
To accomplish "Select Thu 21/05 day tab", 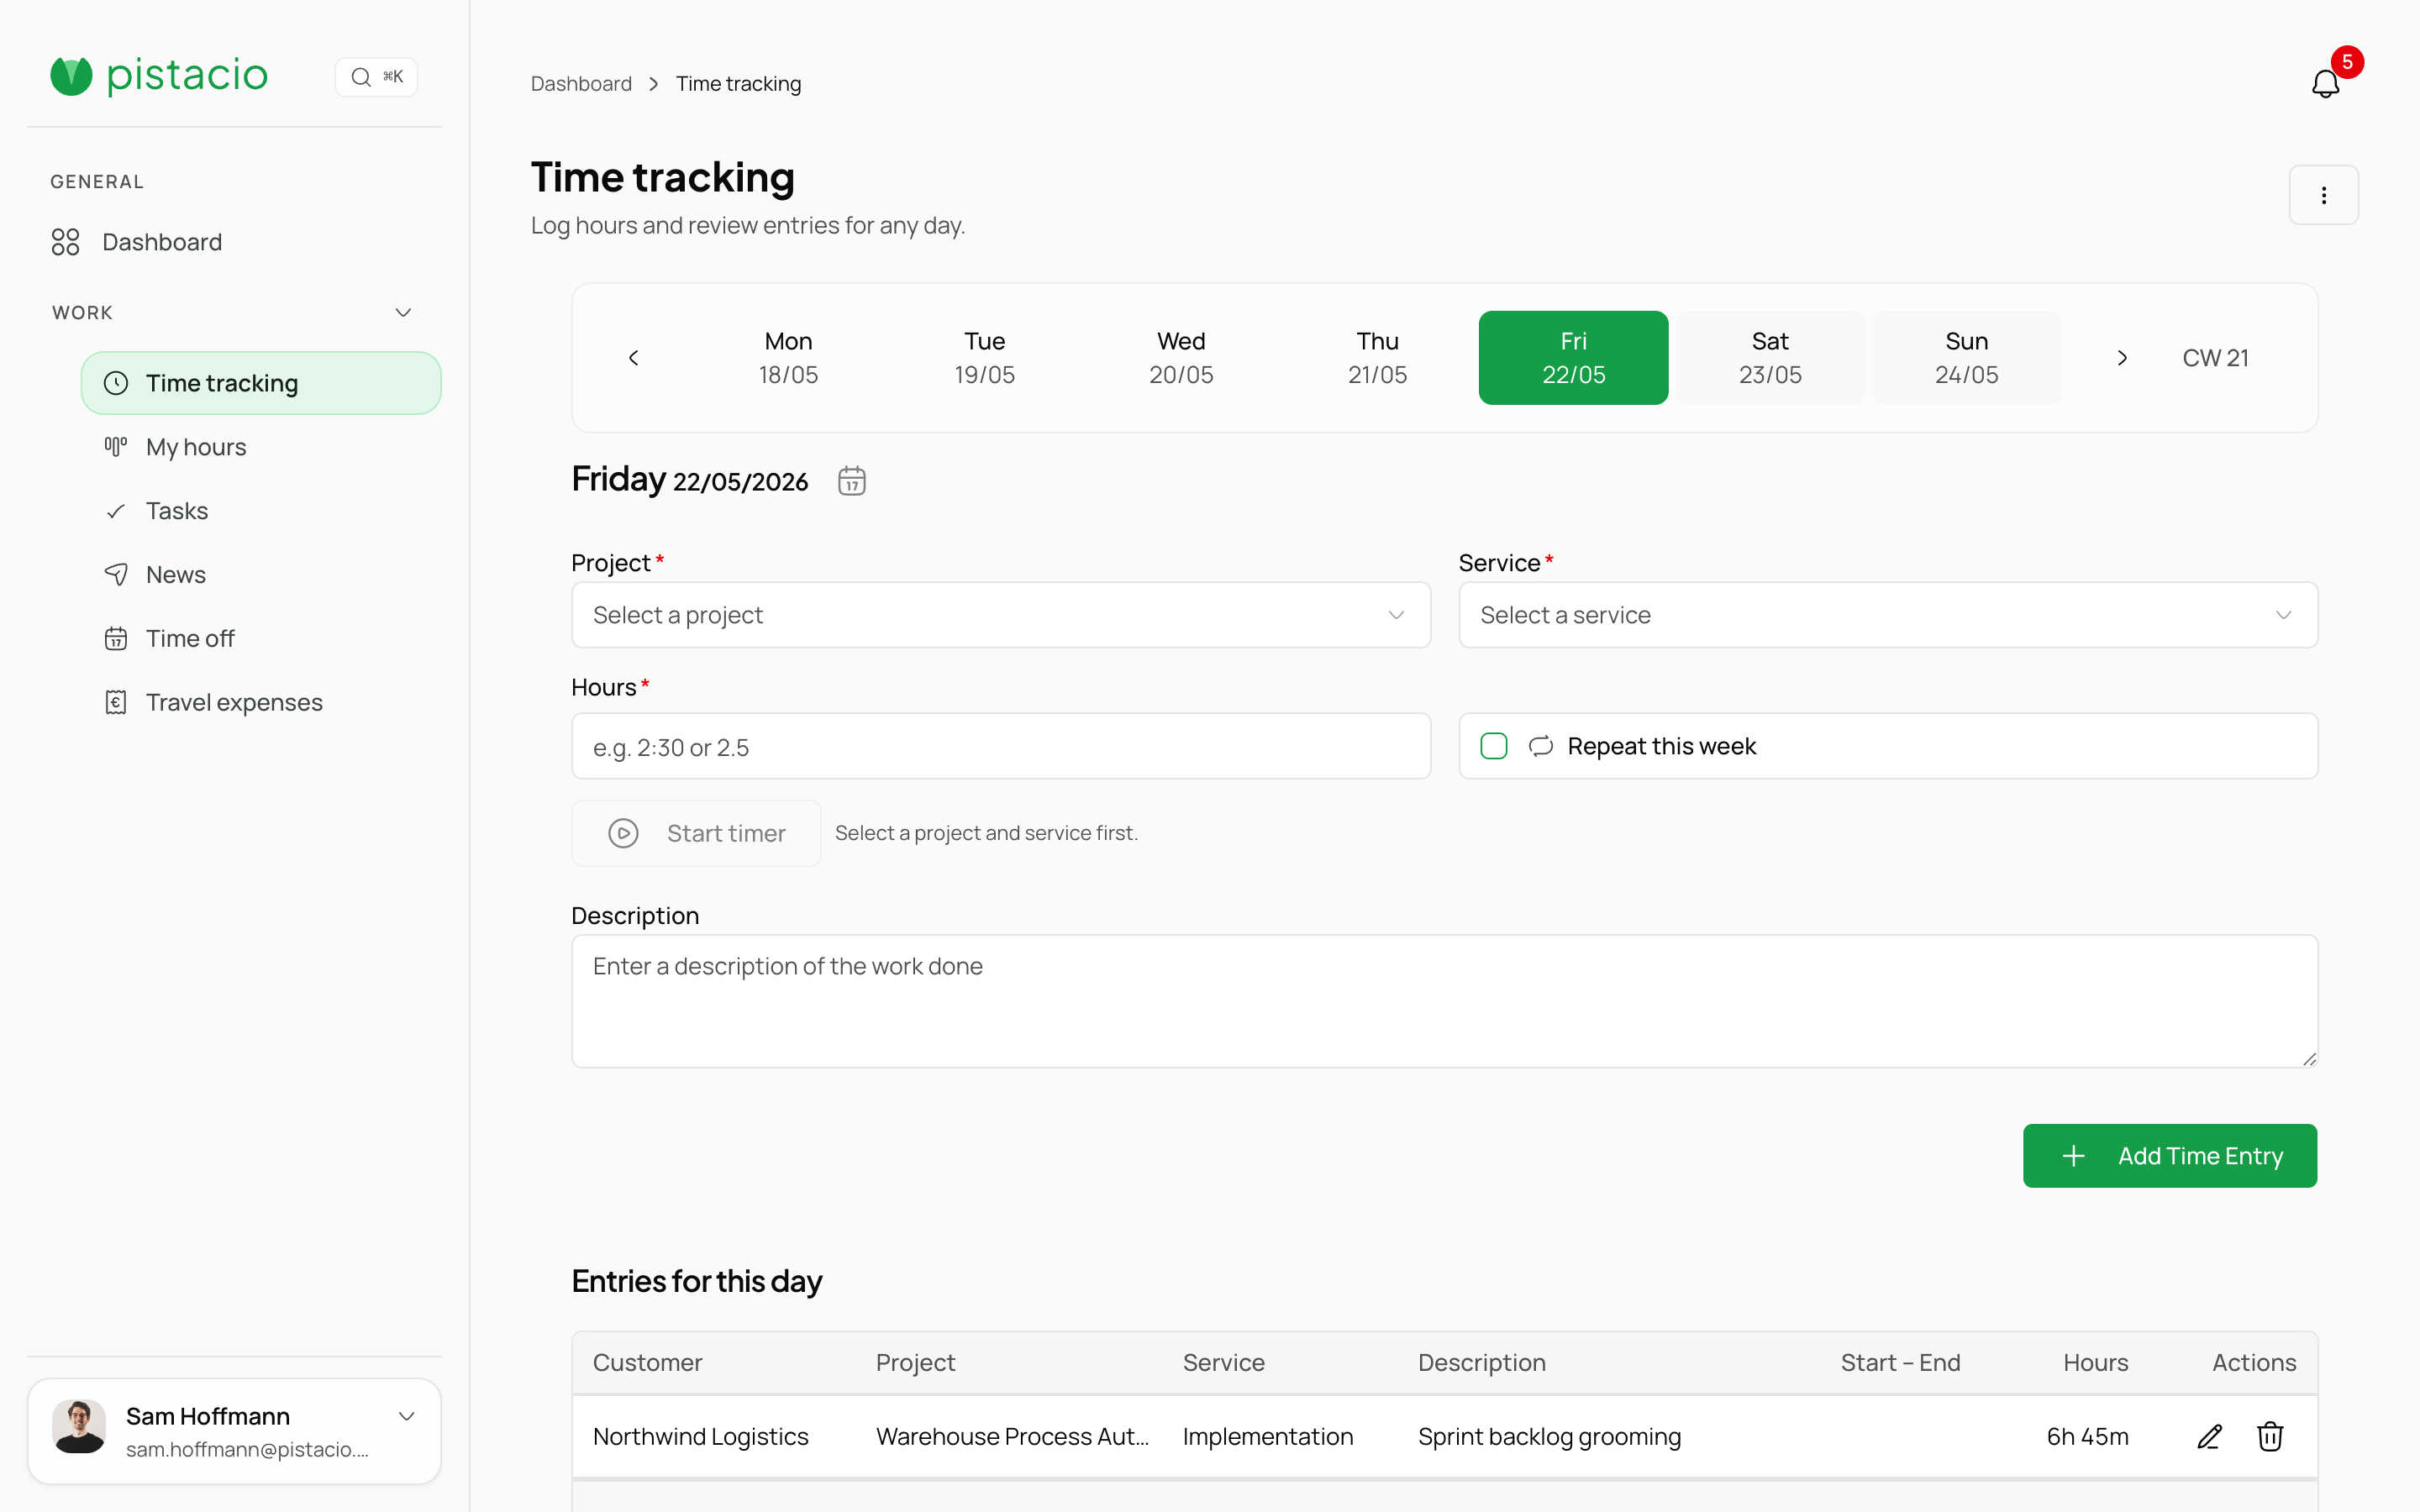I will (x=1377, y=358).
